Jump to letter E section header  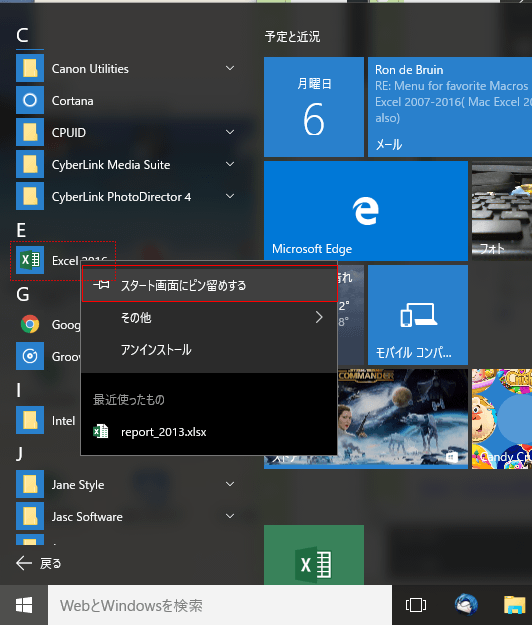[21, 230]
